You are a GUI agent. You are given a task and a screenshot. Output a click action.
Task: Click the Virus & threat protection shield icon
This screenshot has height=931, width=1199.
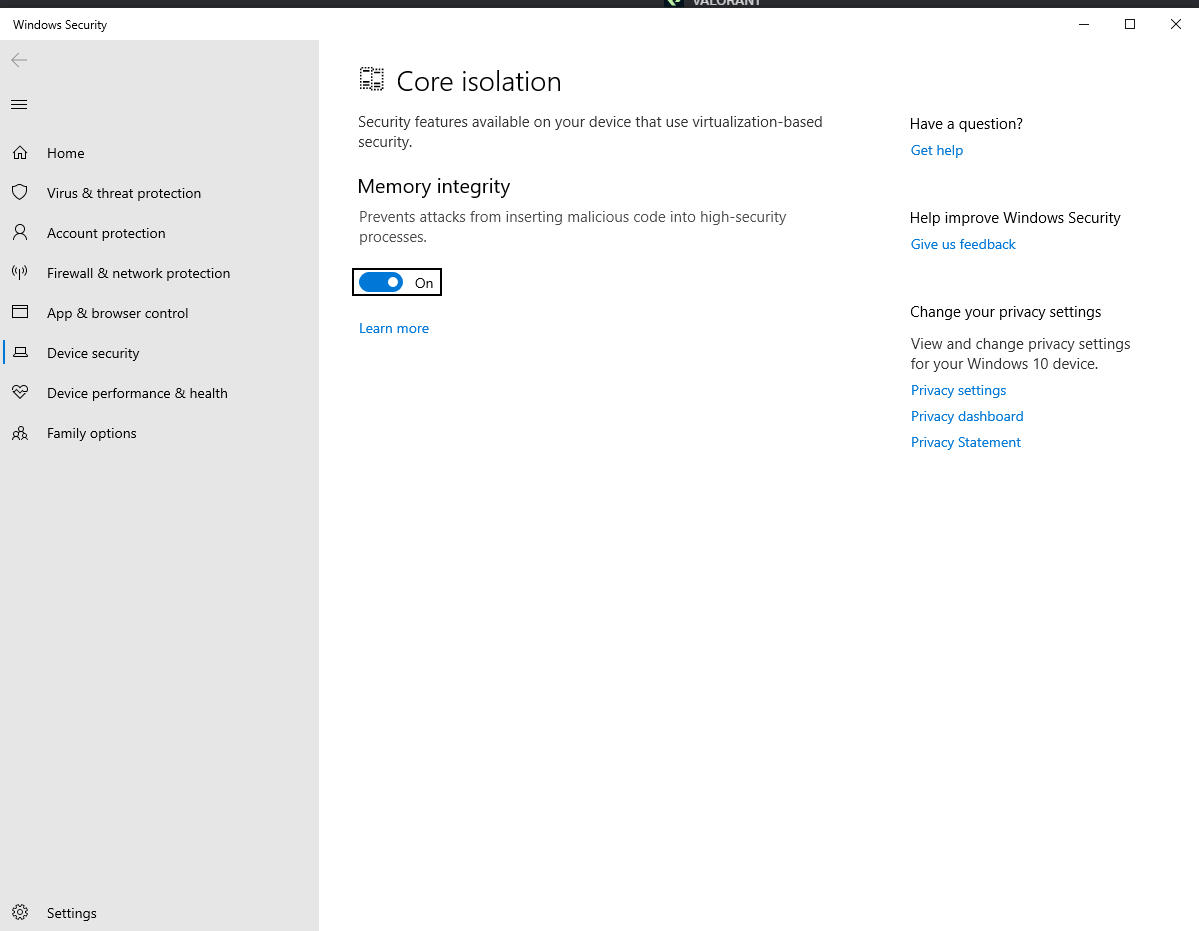[x=20, y=193]
